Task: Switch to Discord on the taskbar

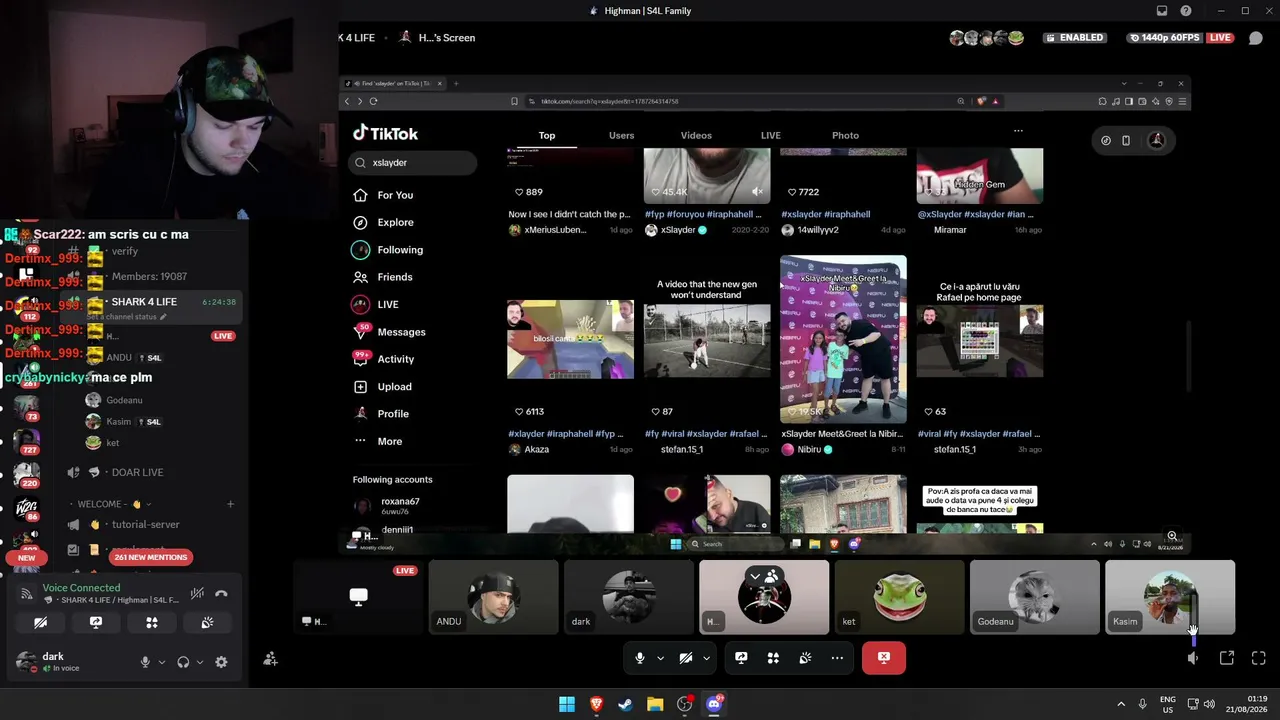Action: point(714,704)
